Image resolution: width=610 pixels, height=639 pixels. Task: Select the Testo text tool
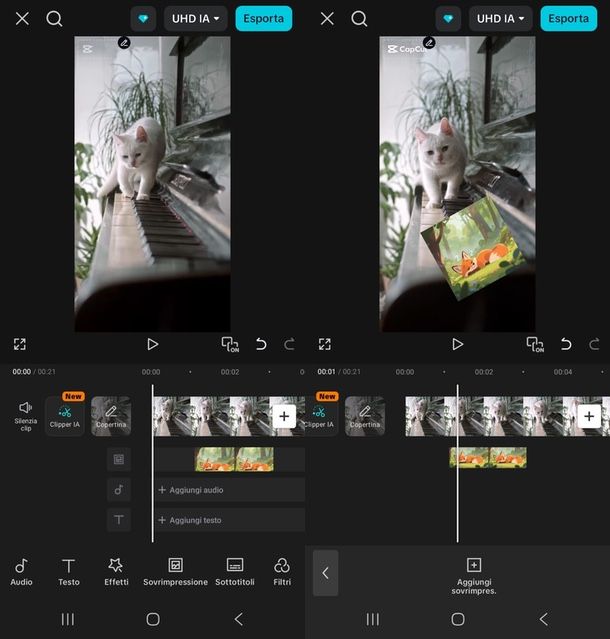(68, 571)
